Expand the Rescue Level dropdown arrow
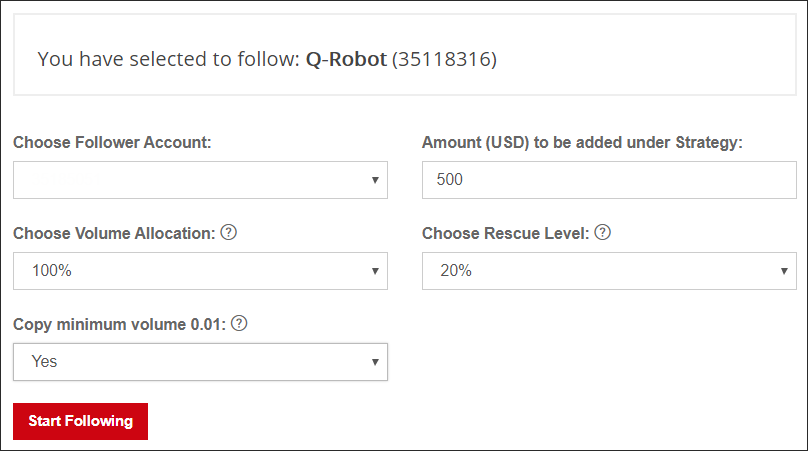Viewport: 808px width, 451px height. pyautogui.click(x=784, y=271)
